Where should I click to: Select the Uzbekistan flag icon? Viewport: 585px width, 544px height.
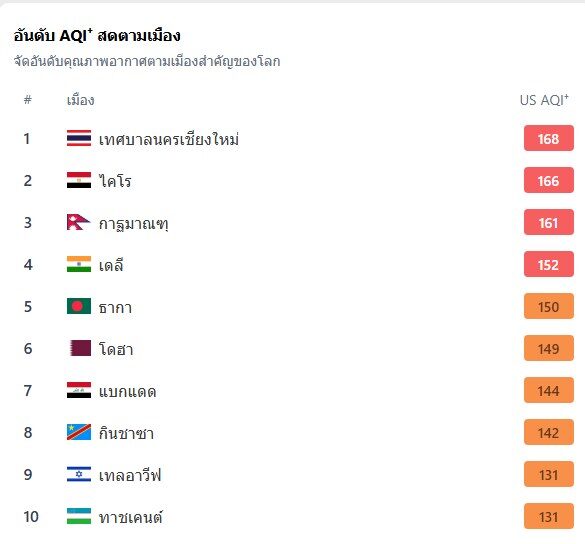tap(79, 516)
